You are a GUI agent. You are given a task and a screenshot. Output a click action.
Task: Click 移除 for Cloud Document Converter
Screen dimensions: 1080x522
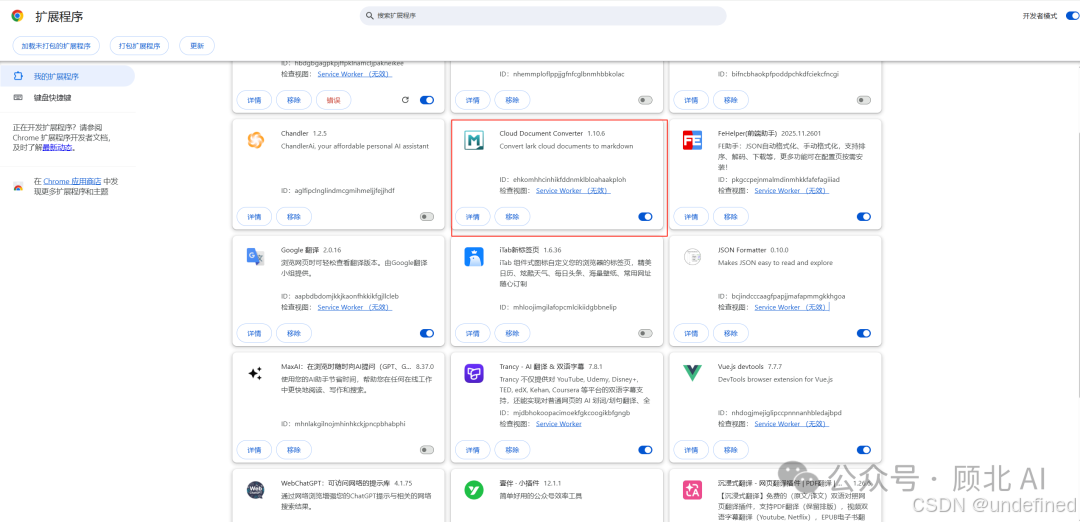coord(512,216)
